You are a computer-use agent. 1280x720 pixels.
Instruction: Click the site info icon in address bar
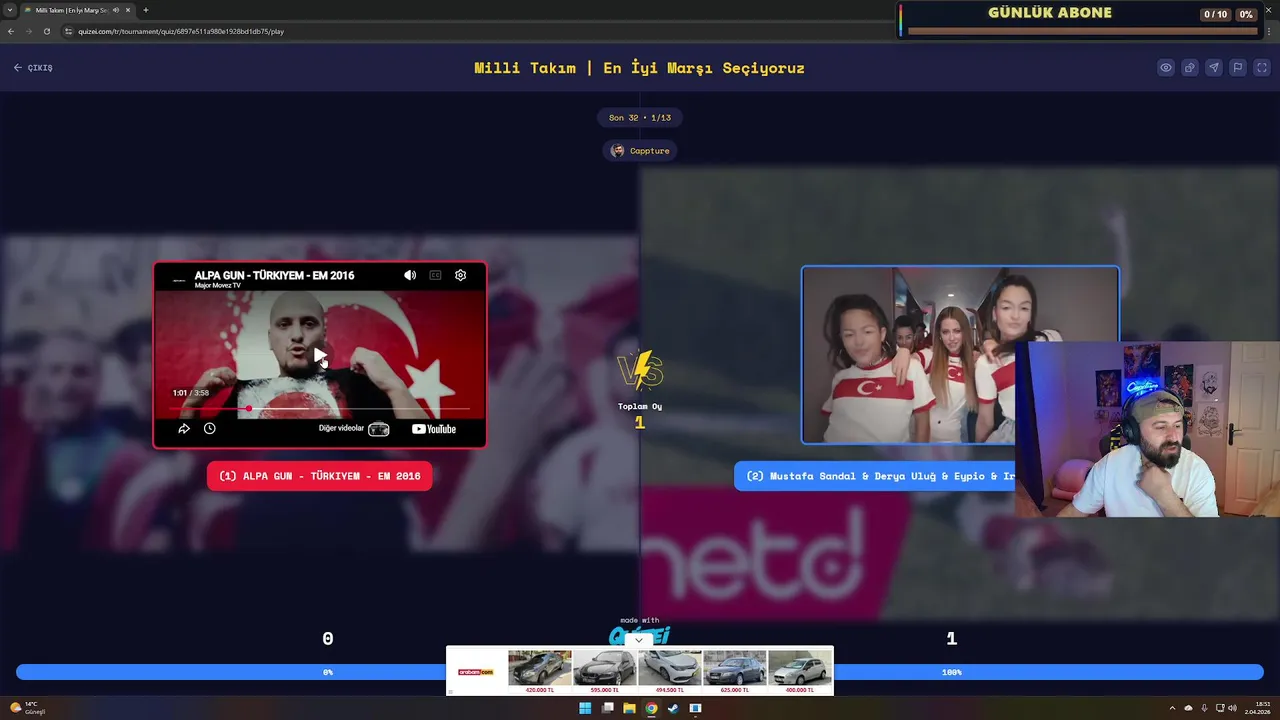pos(69,31)
